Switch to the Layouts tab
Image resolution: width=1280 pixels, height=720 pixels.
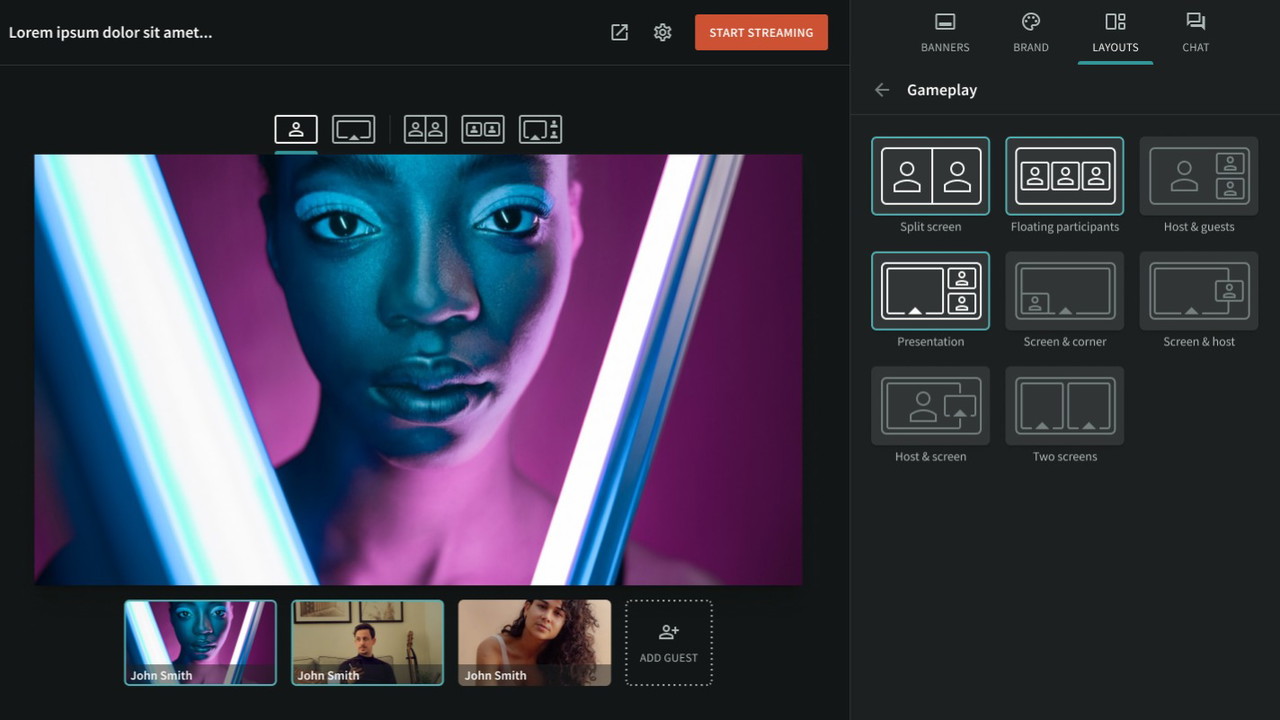pos(1115,32)
